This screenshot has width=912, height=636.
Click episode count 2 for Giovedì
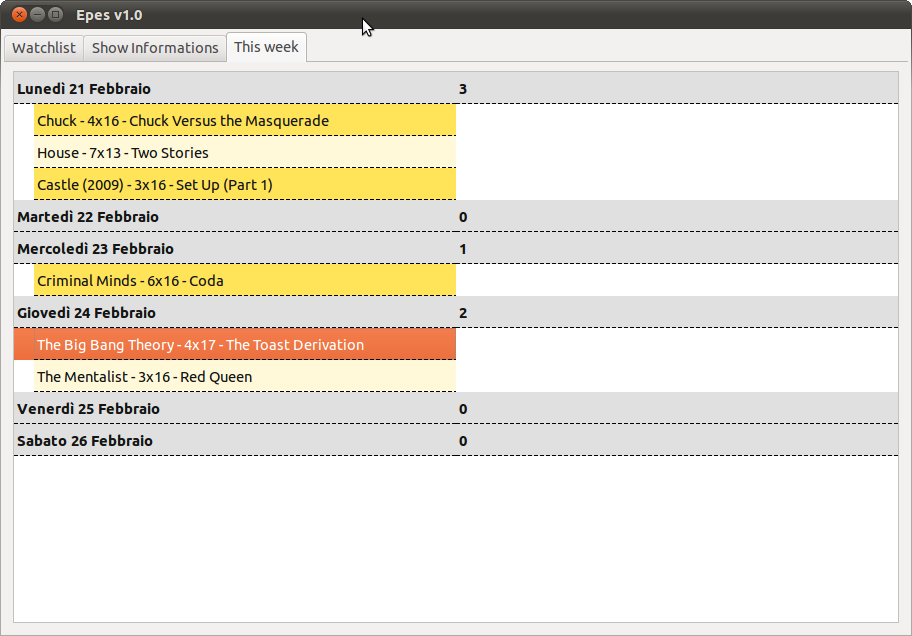tap(463, 313)
